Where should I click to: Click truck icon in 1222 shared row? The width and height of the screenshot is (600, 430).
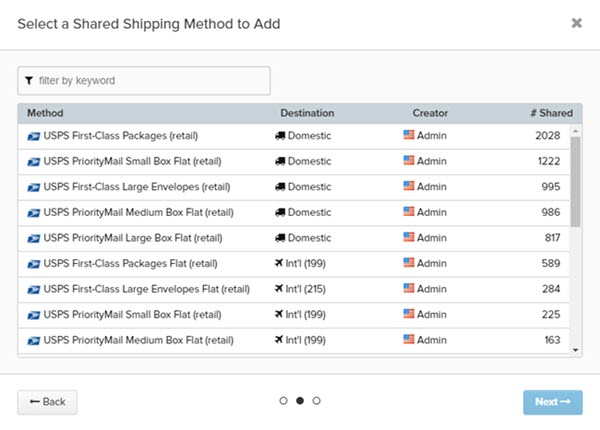tap(280, 161)
